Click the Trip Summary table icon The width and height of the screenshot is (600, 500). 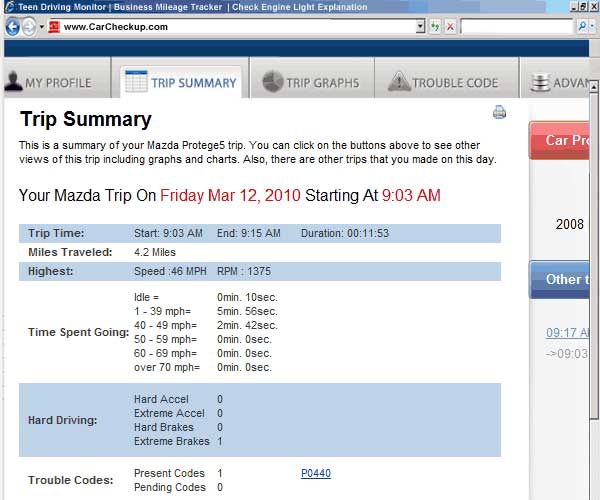click(136, 81)
